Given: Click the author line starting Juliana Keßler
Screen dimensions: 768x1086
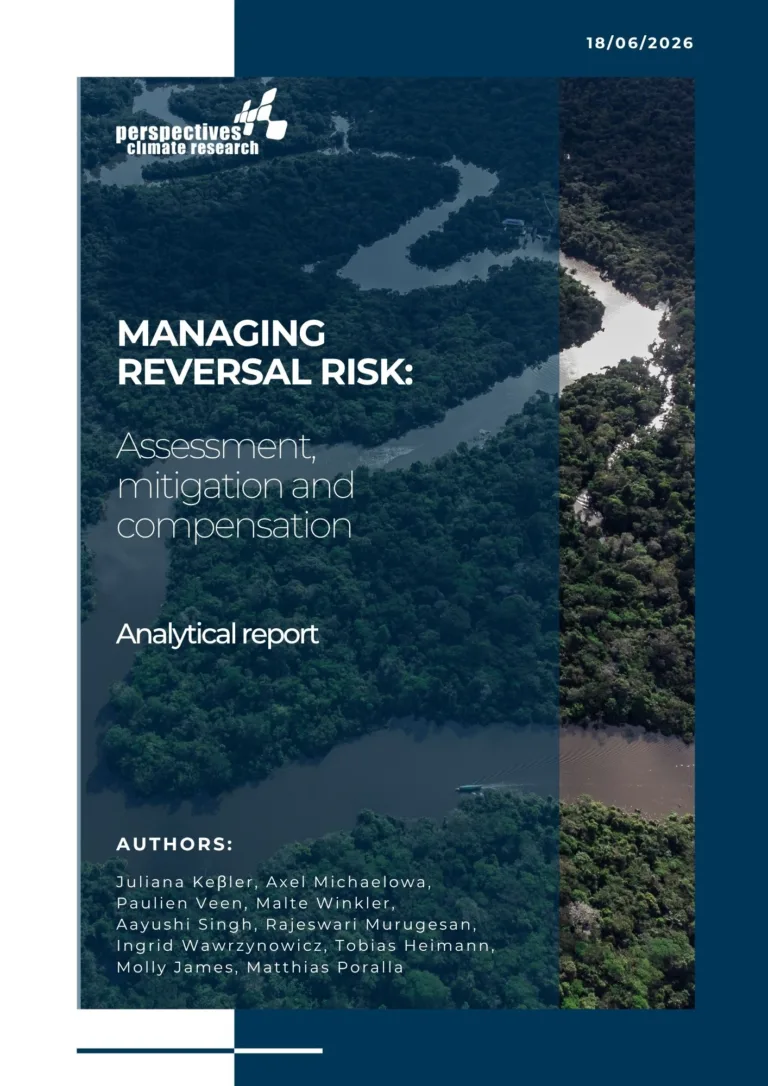Looking at the screenshot, I should 274,884.
